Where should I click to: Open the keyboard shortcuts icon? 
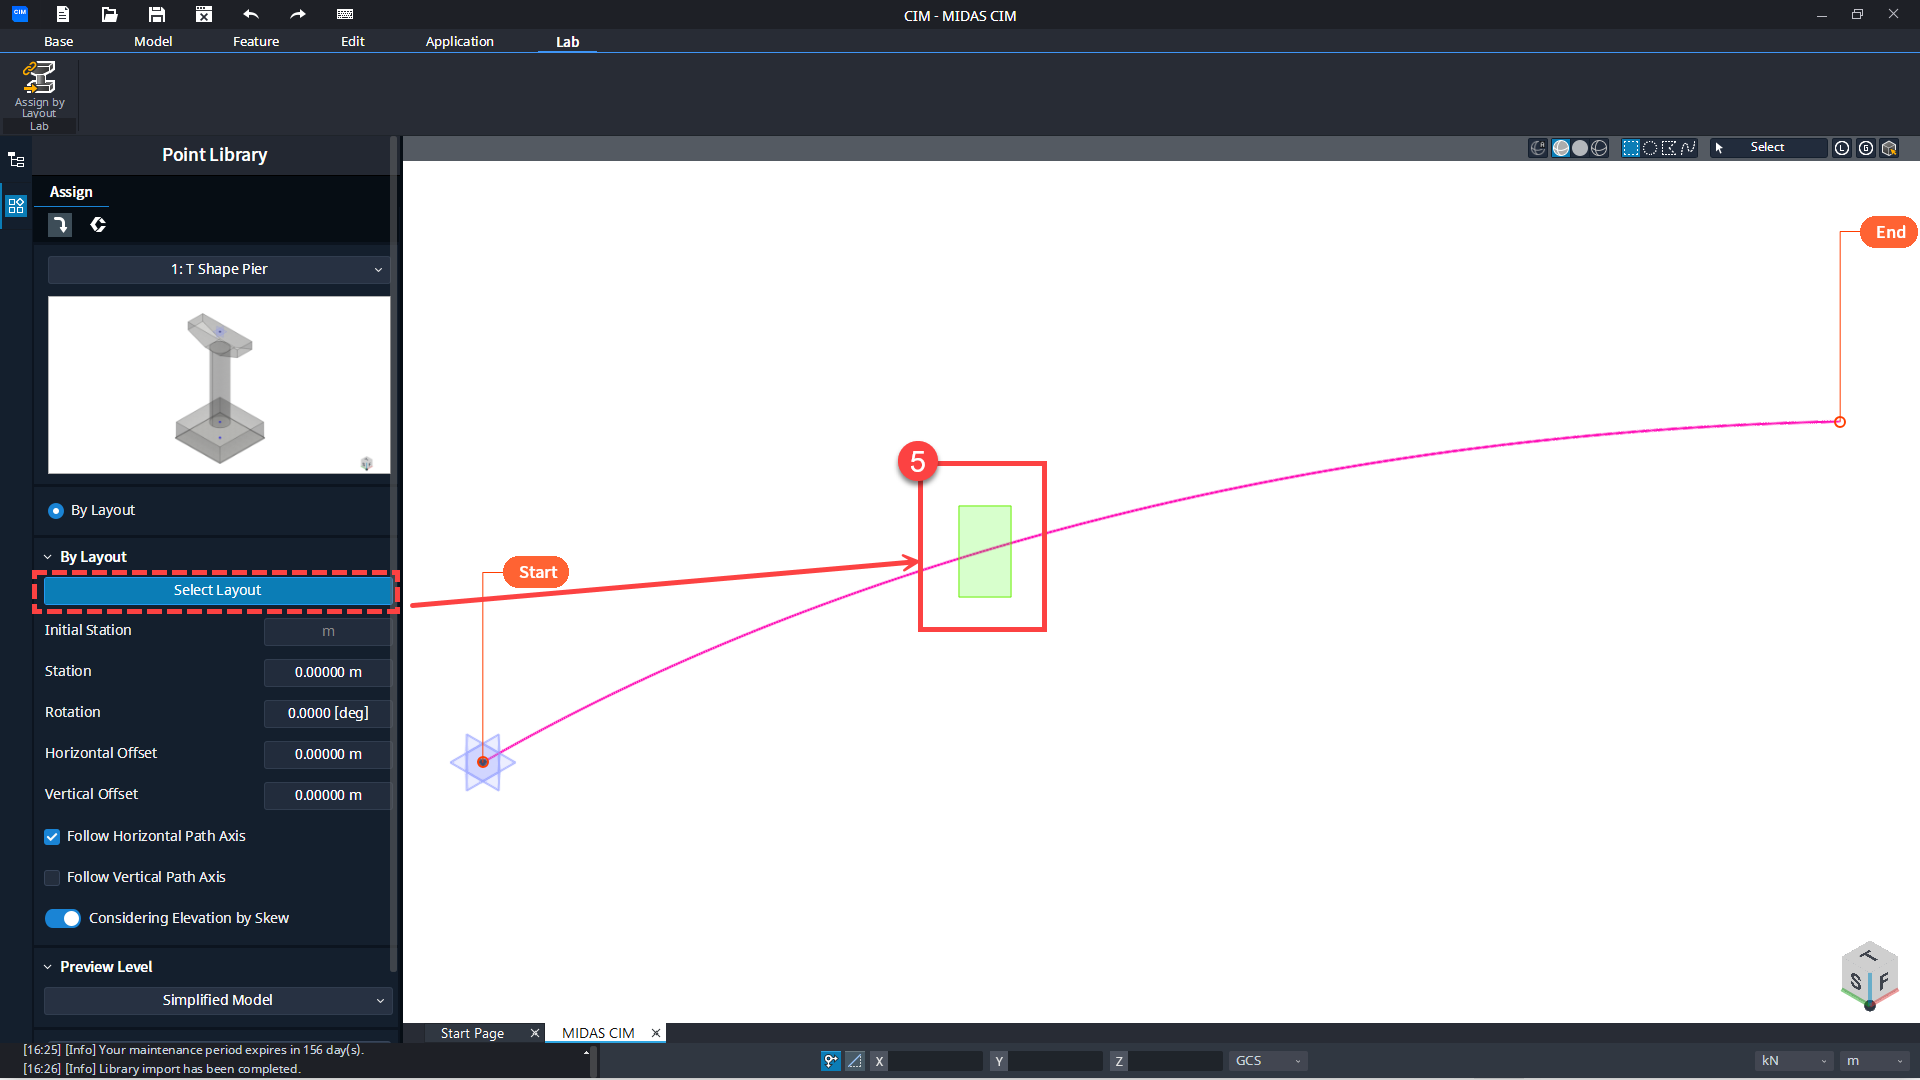[345, 14]
